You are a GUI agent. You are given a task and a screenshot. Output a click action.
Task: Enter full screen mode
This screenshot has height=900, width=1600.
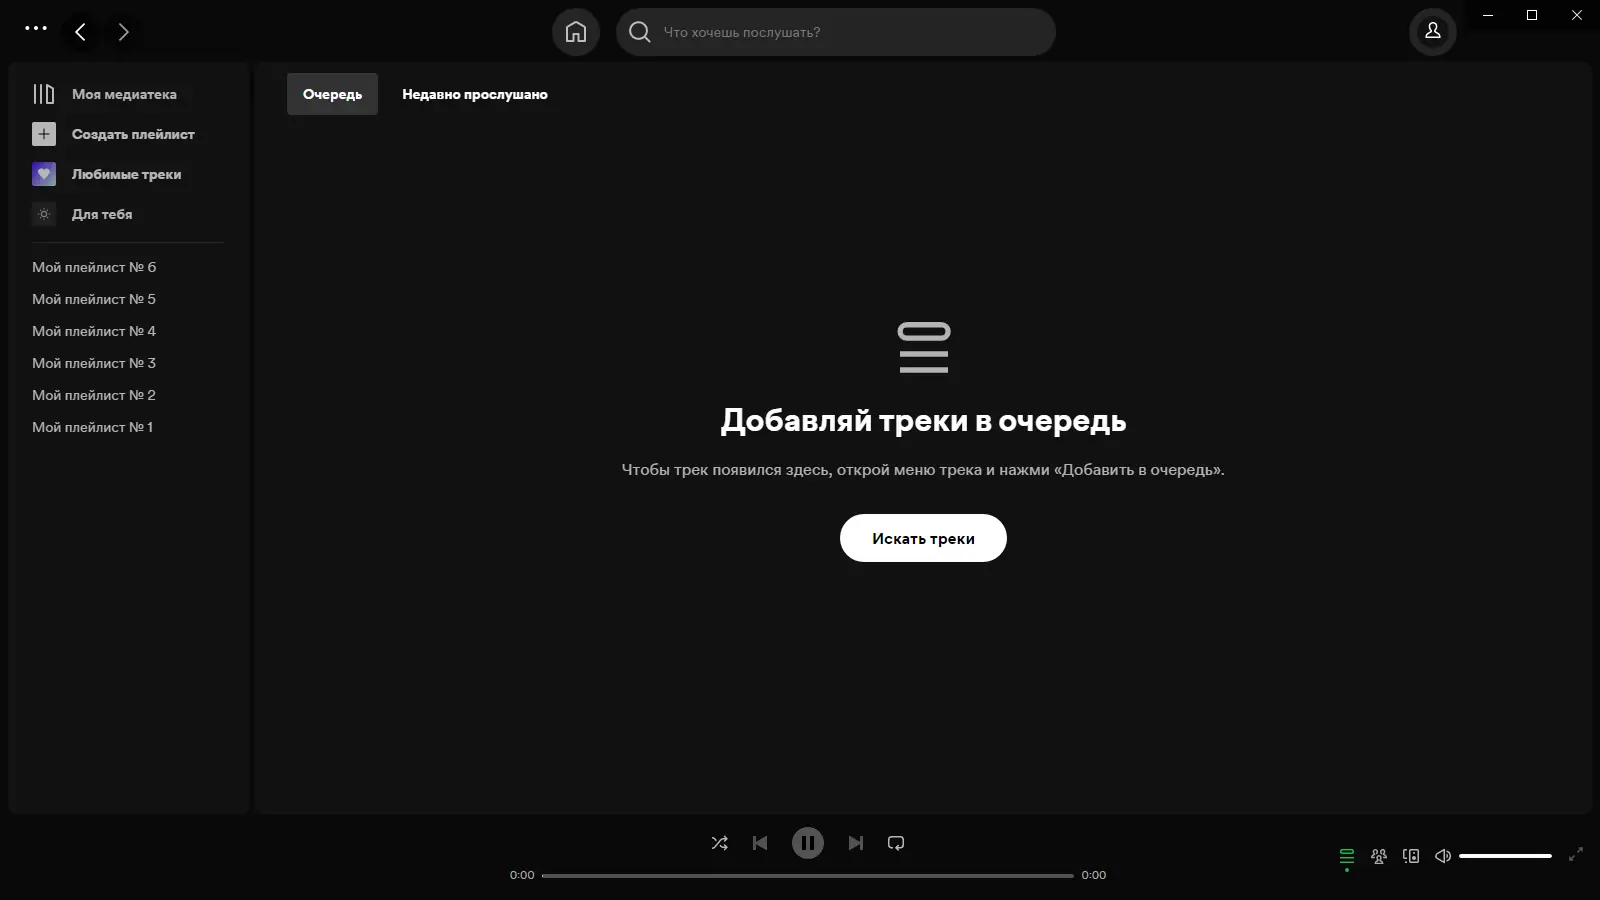pyautogui.click(x=1576, y=854)
